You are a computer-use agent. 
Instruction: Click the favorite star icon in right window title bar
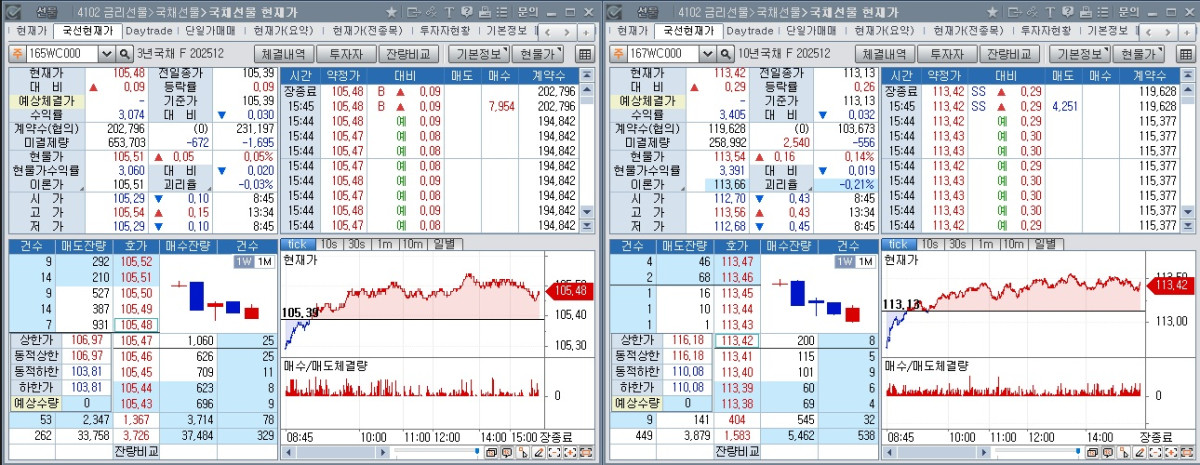tap(991, 12)
